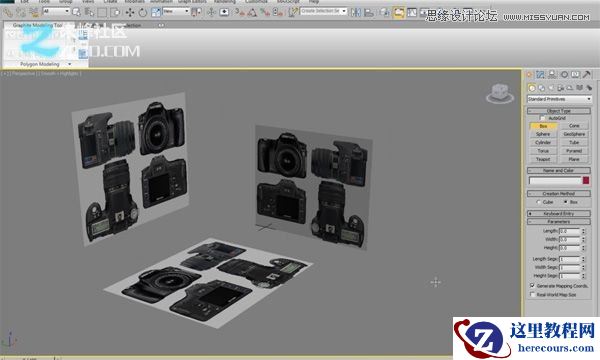Click the Plane primitive button
This screenshot has width=600, height=360.
[574, 159]
